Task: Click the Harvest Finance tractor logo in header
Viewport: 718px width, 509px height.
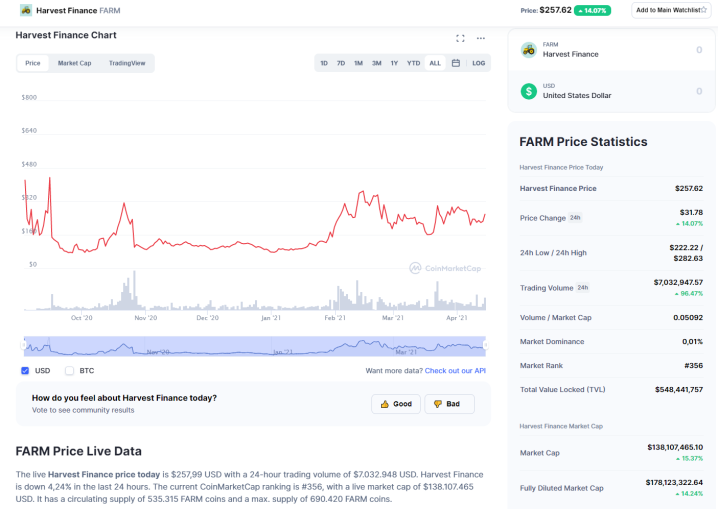Action: click(26, 10)
